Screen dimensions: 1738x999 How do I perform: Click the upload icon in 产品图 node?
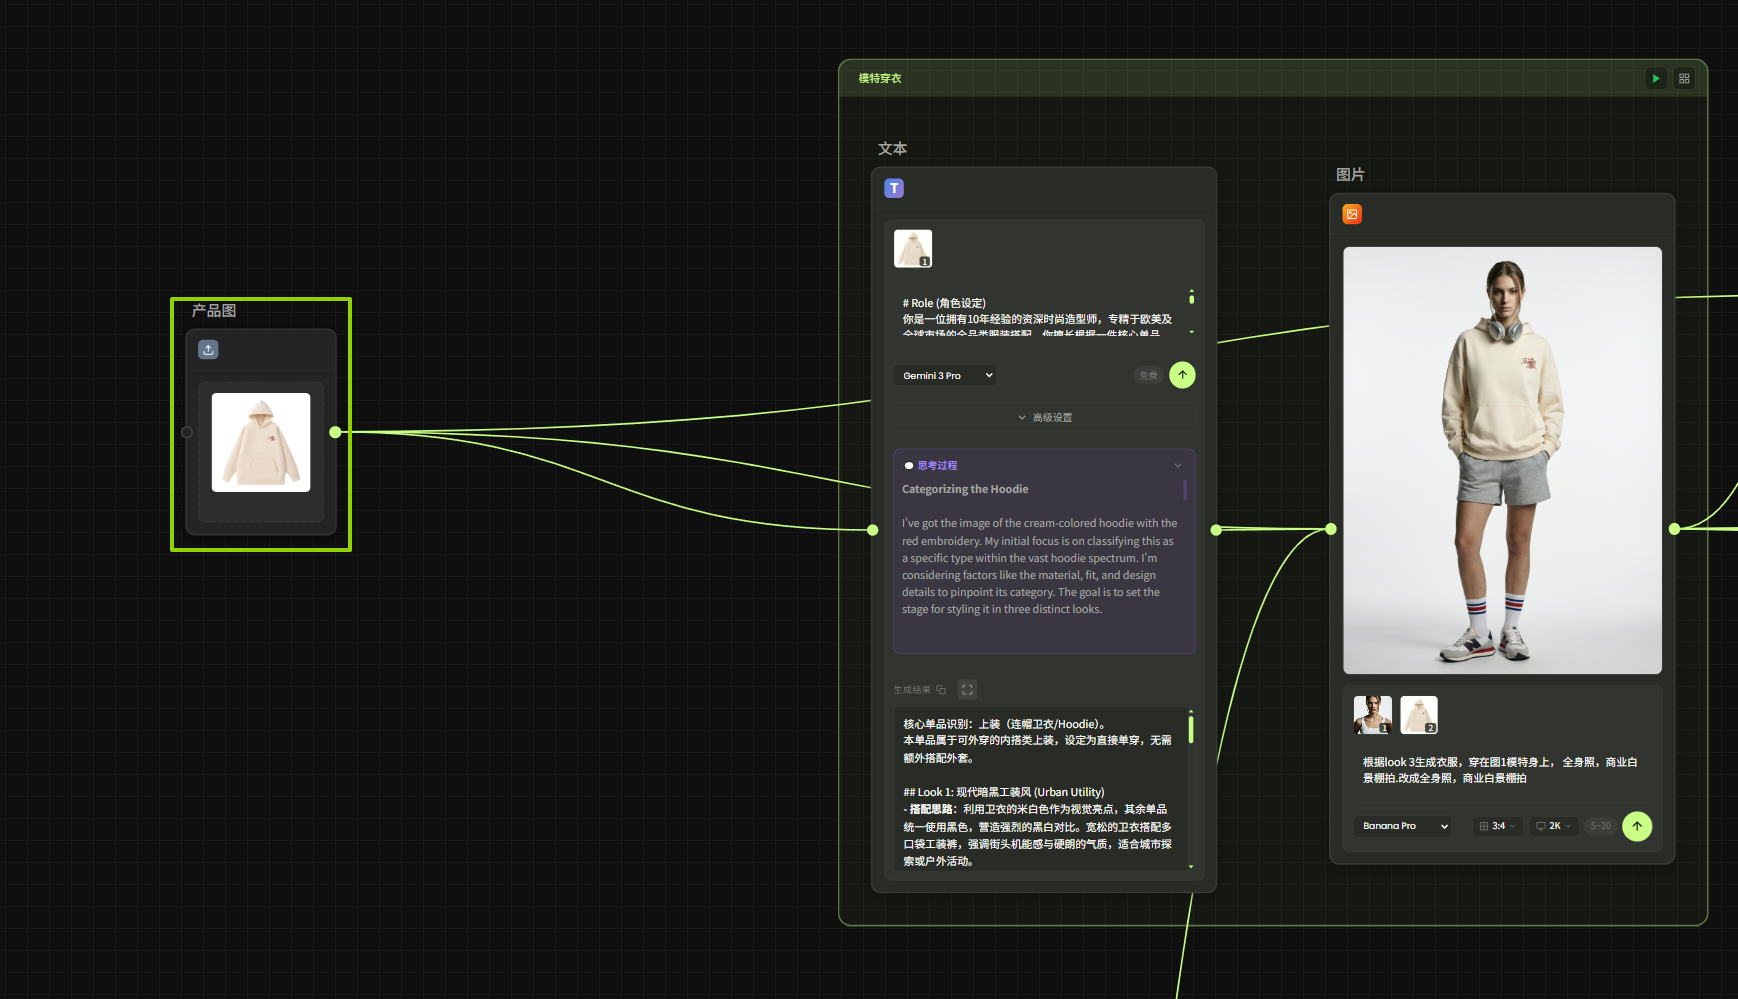[208, 350]
